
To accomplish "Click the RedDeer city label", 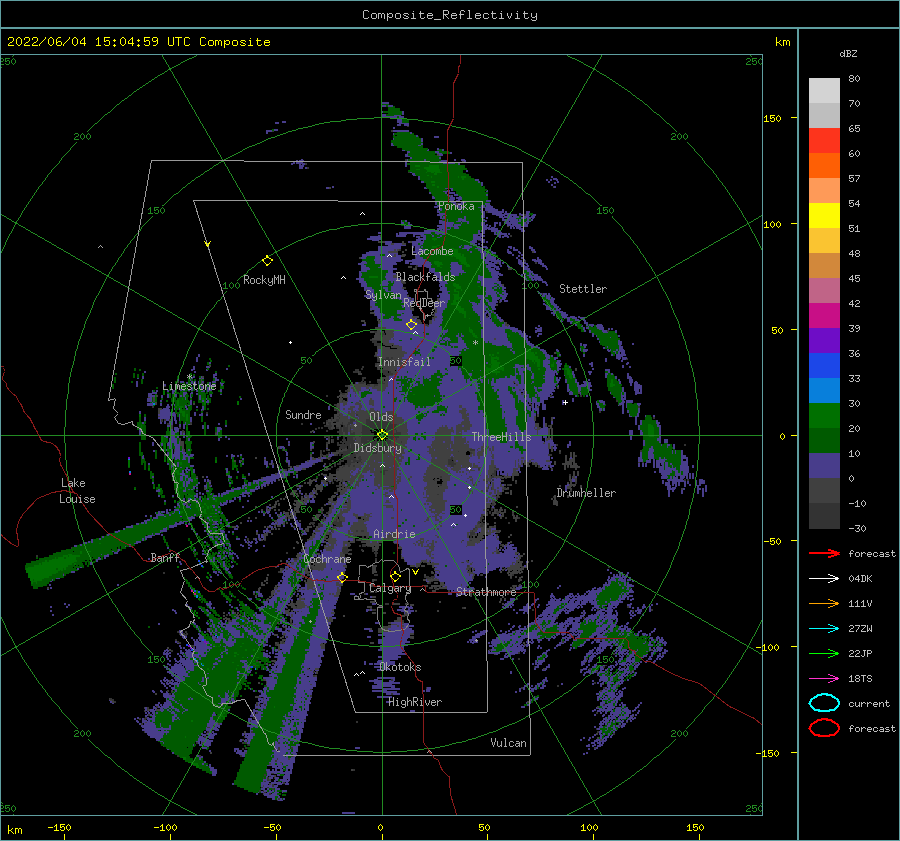I will [424, 303].
